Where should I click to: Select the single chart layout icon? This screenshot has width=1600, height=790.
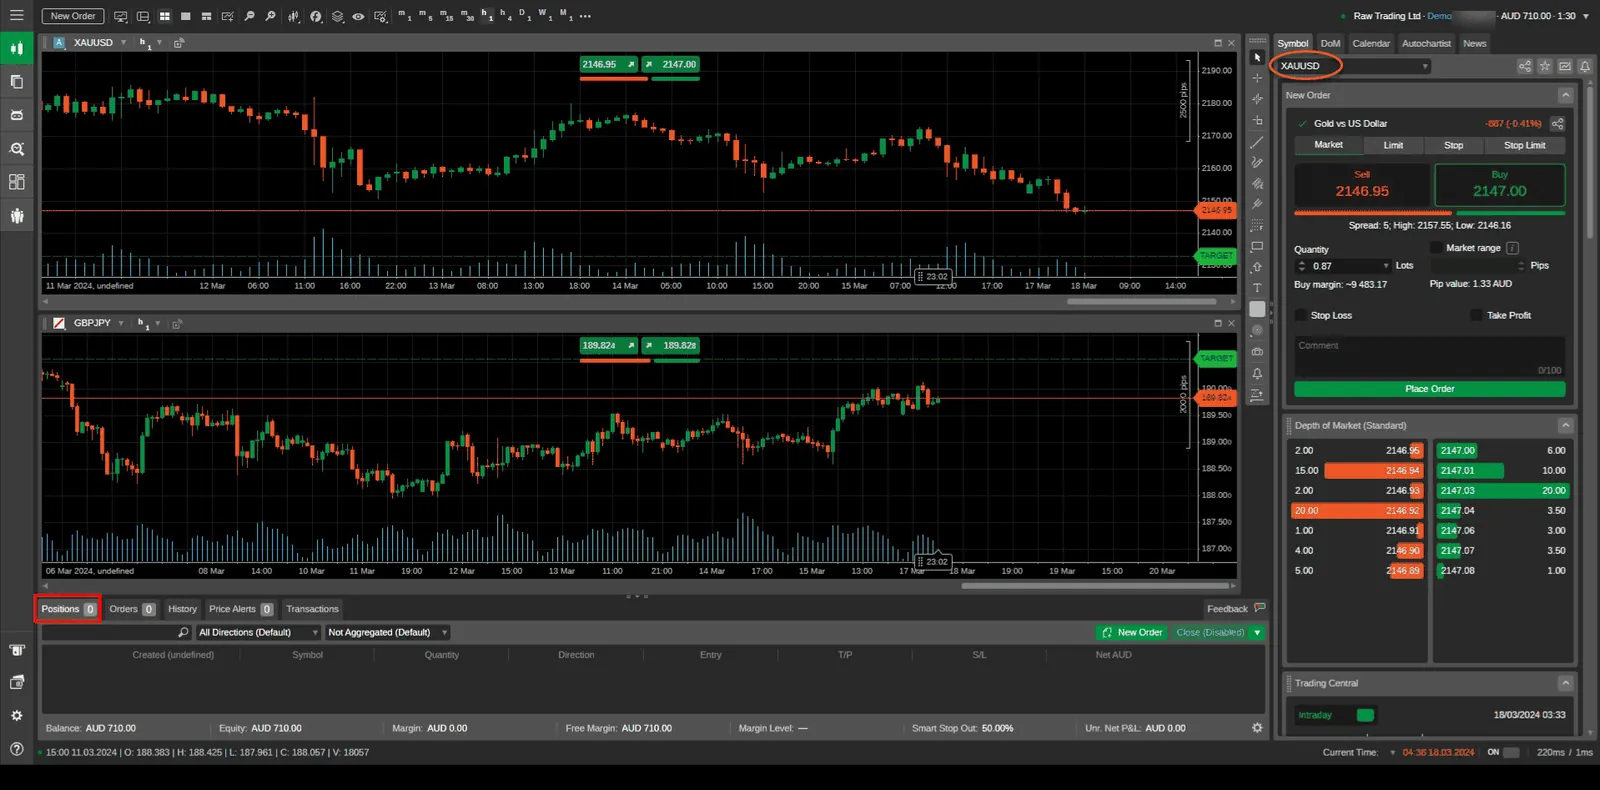(185, 16)
